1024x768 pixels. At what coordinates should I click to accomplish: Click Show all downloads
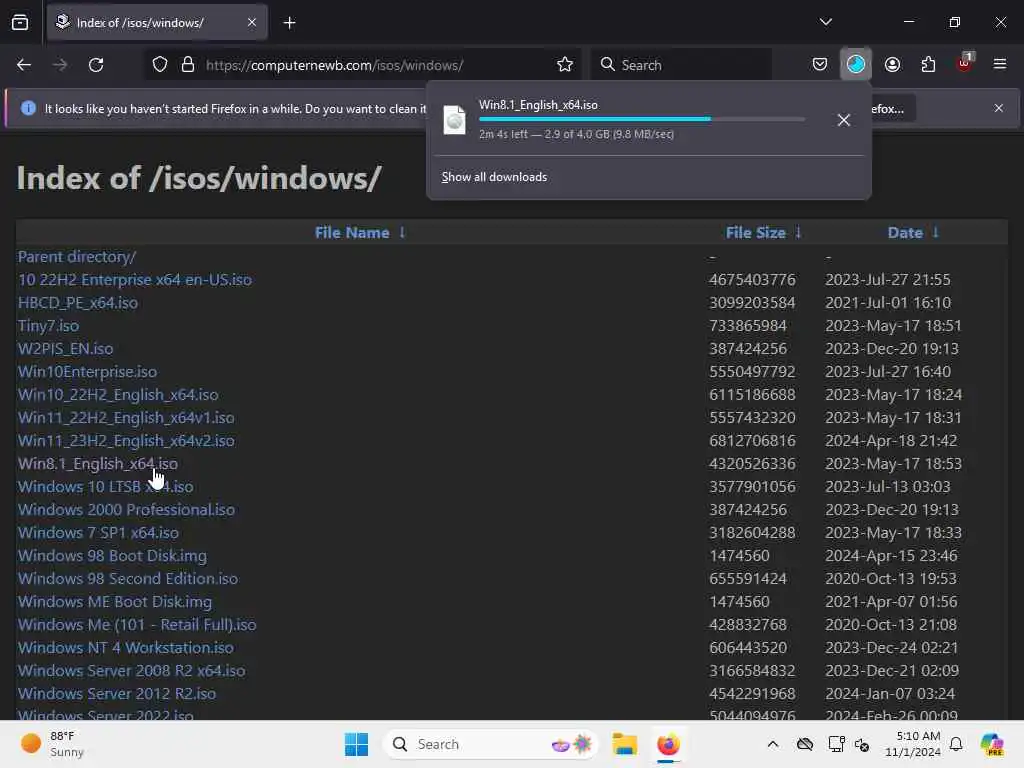tap(494, 177)
